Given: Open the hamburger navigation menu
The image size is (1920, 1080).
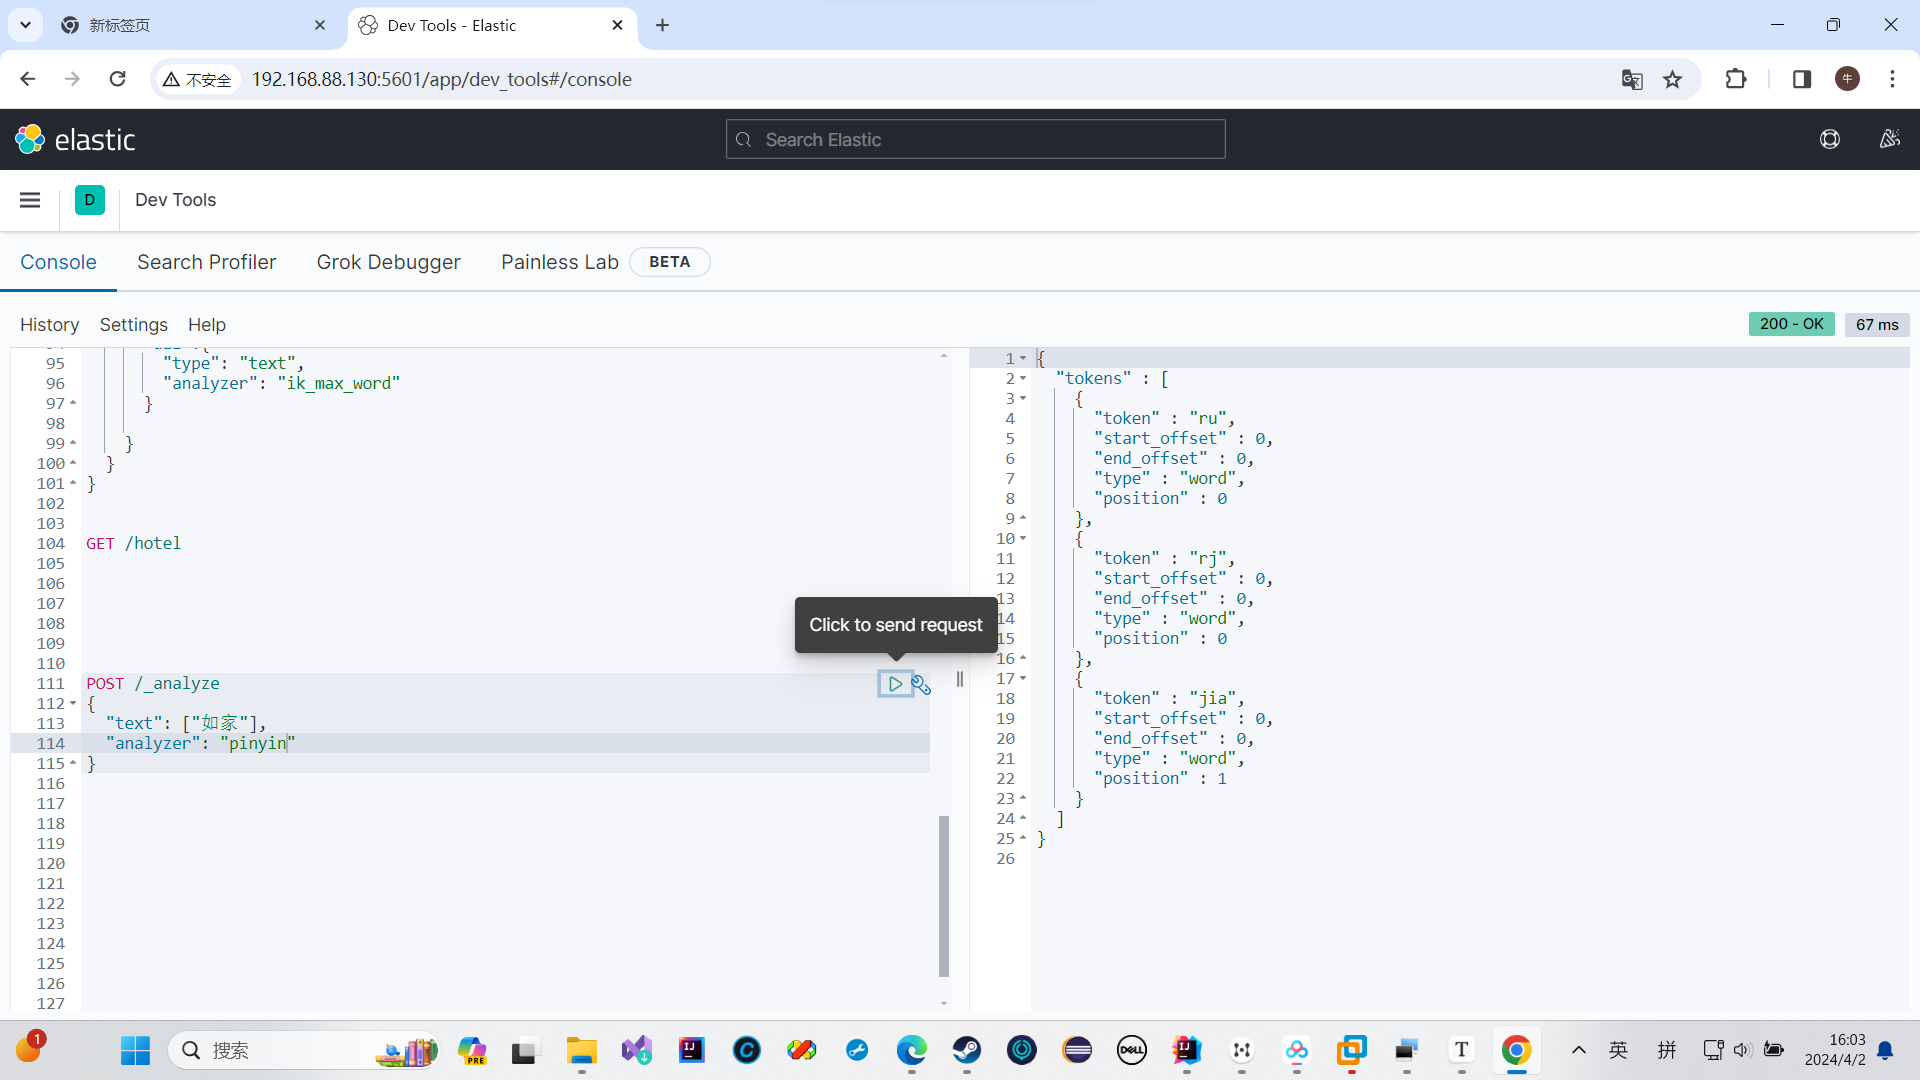Looking at the screenshot, I should 30,200.
